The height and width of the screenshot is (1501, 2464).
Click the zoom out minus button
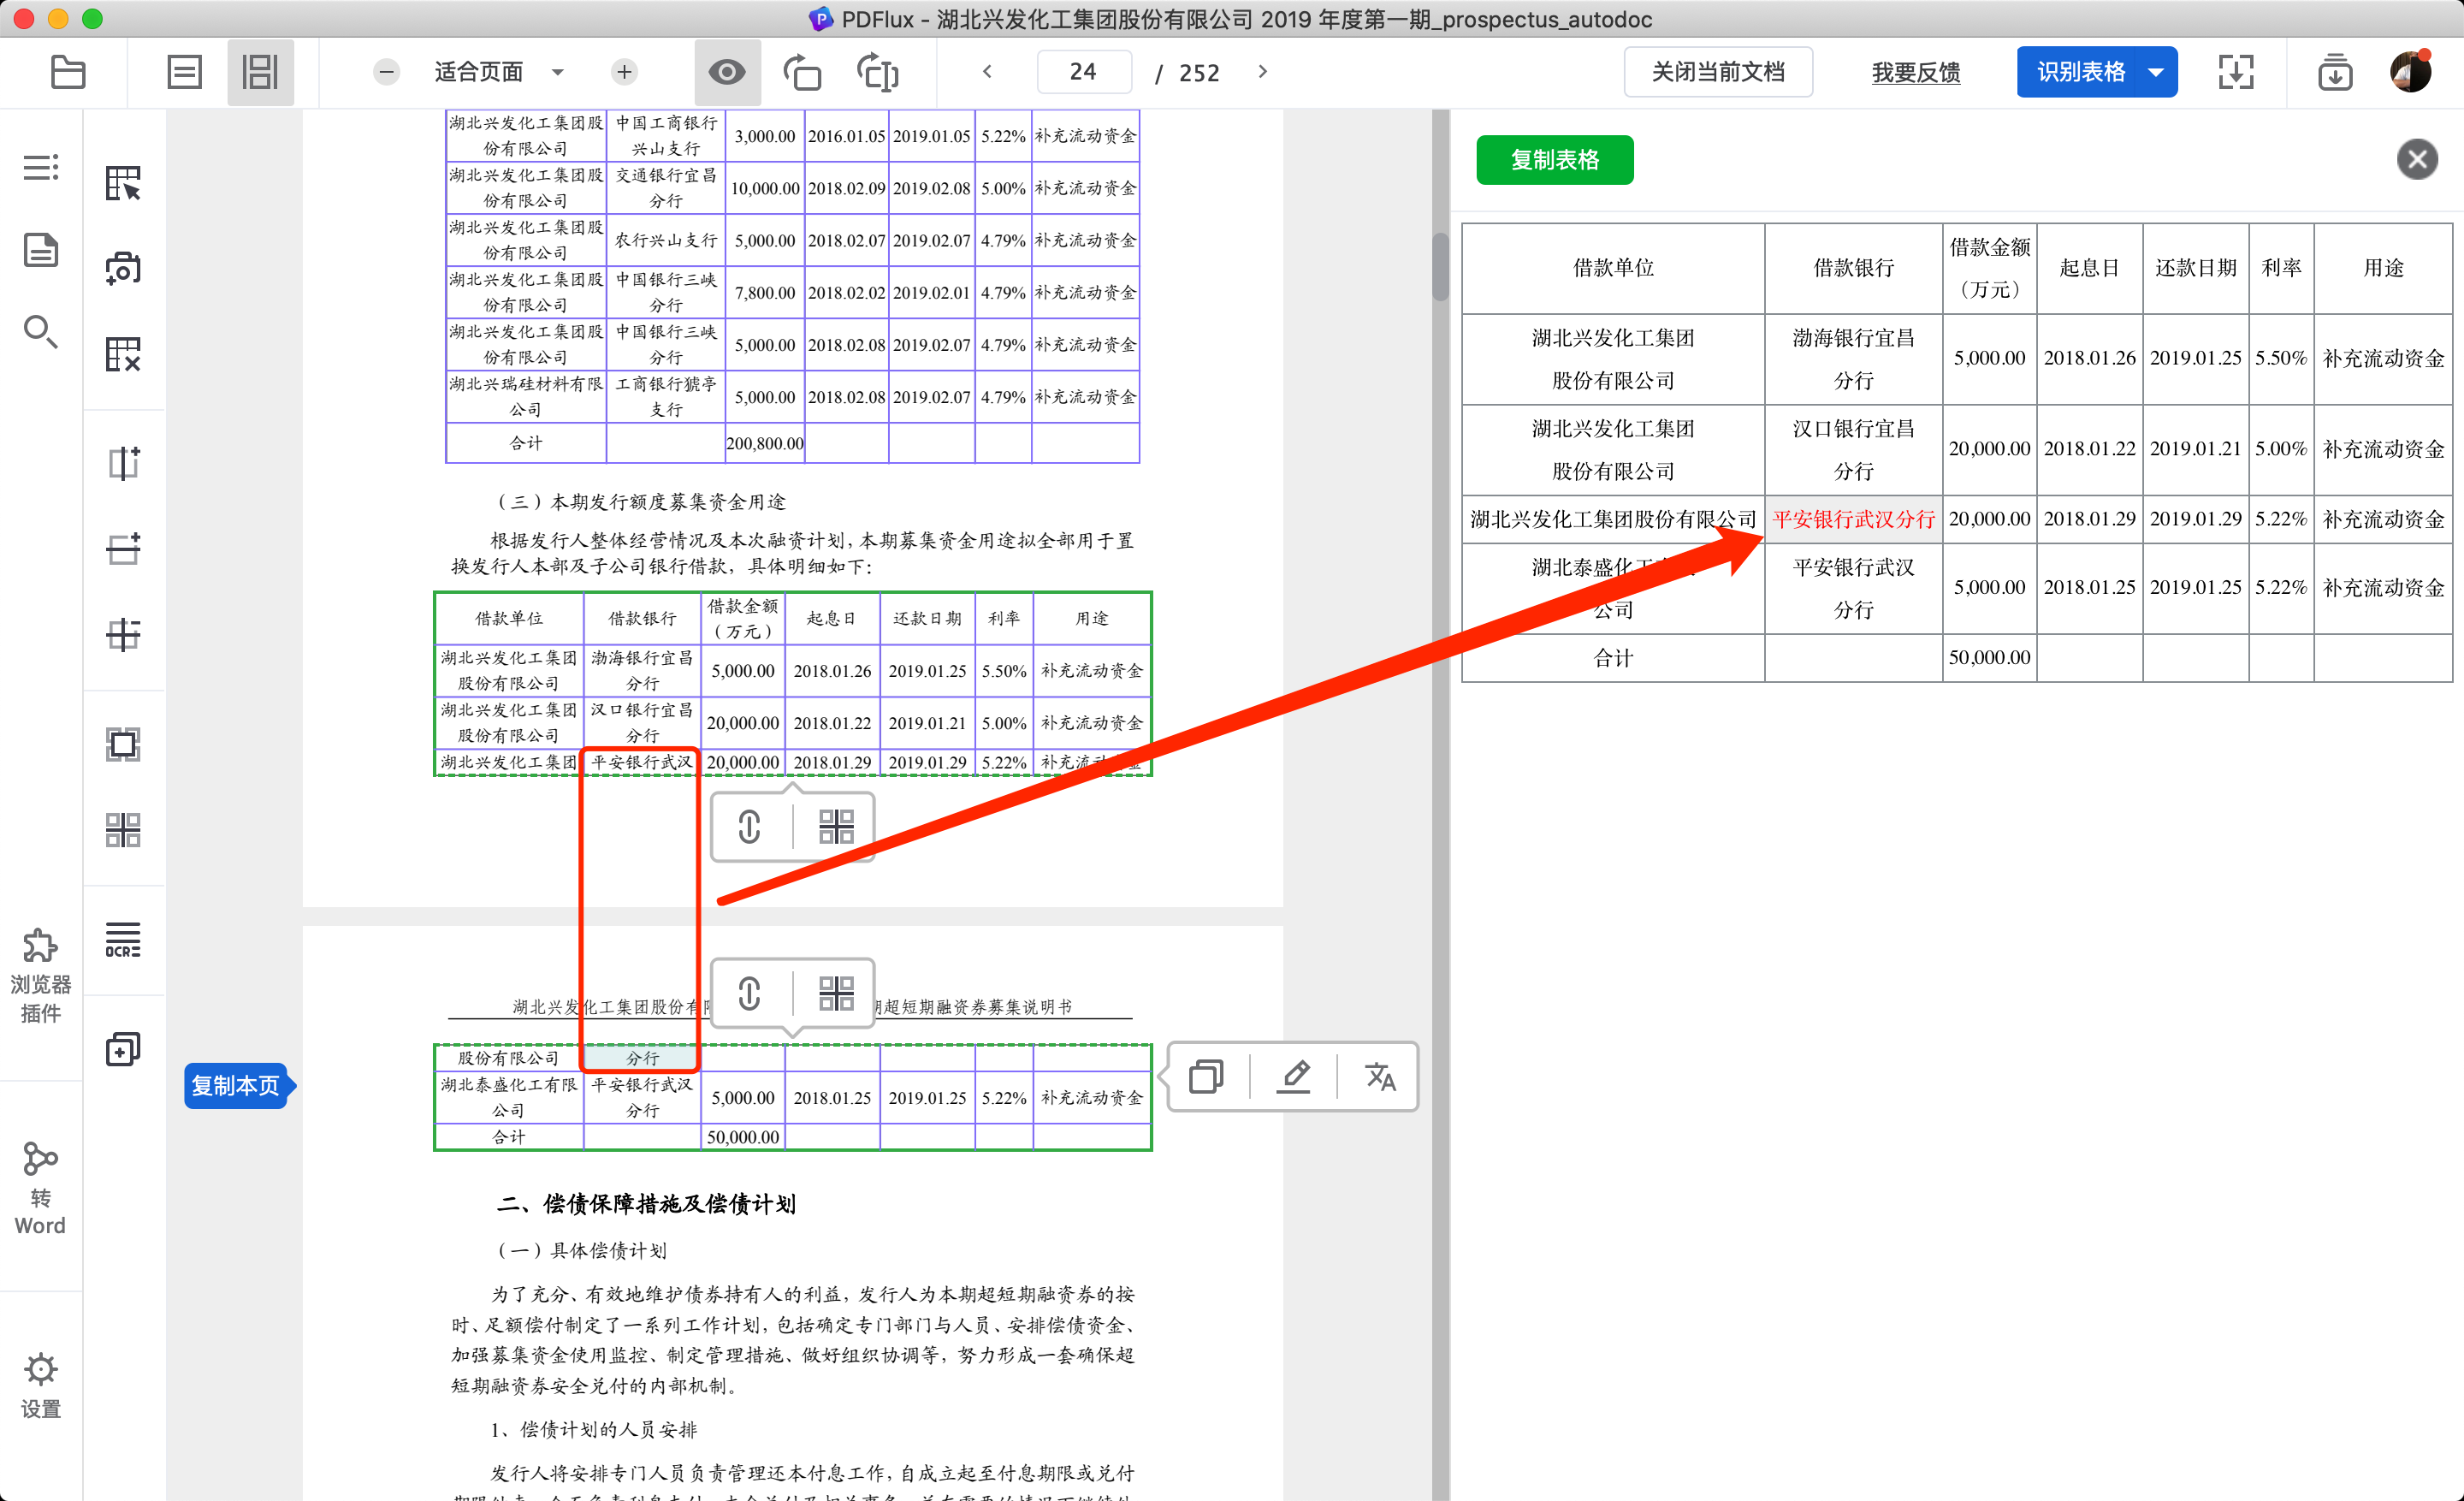(x=387, y=72)
